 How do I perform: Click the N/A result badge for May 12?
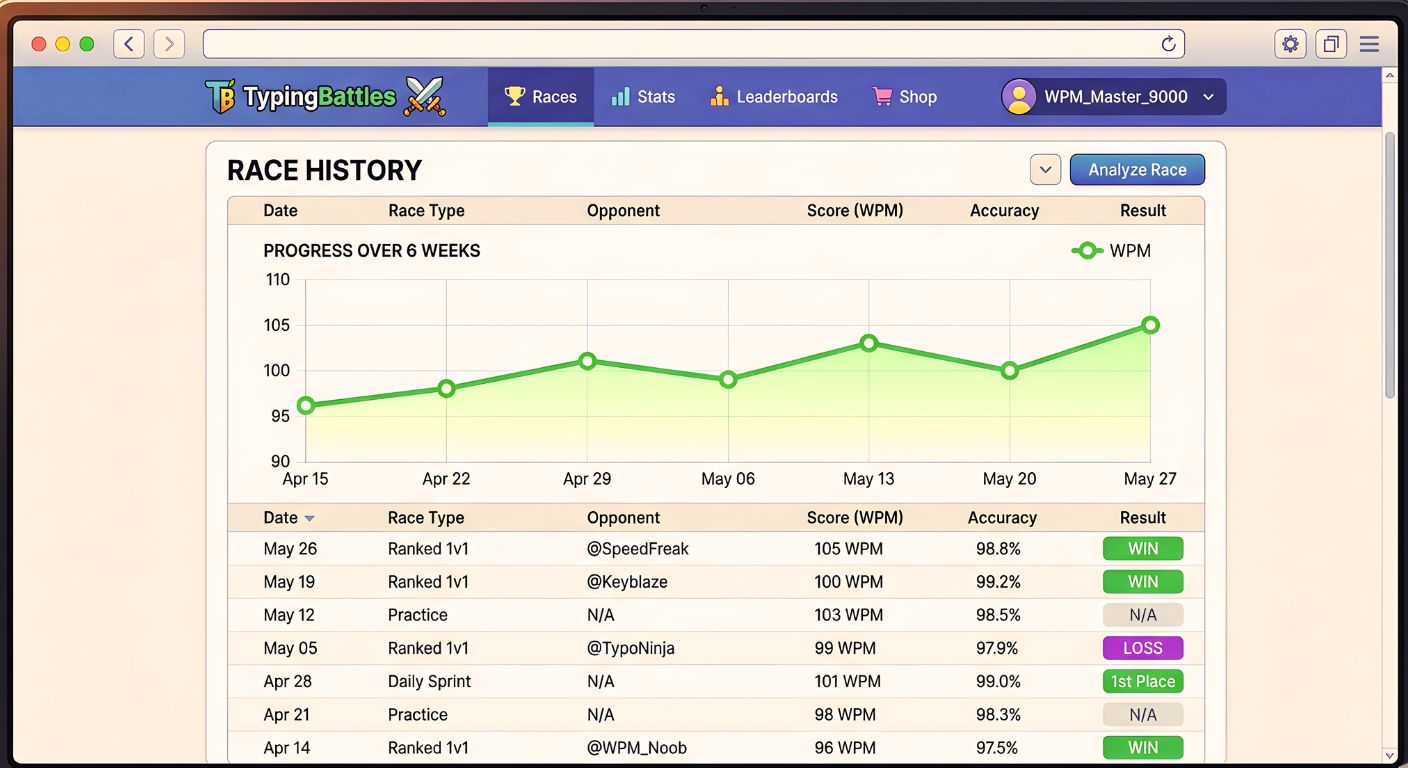(1143, 615)
